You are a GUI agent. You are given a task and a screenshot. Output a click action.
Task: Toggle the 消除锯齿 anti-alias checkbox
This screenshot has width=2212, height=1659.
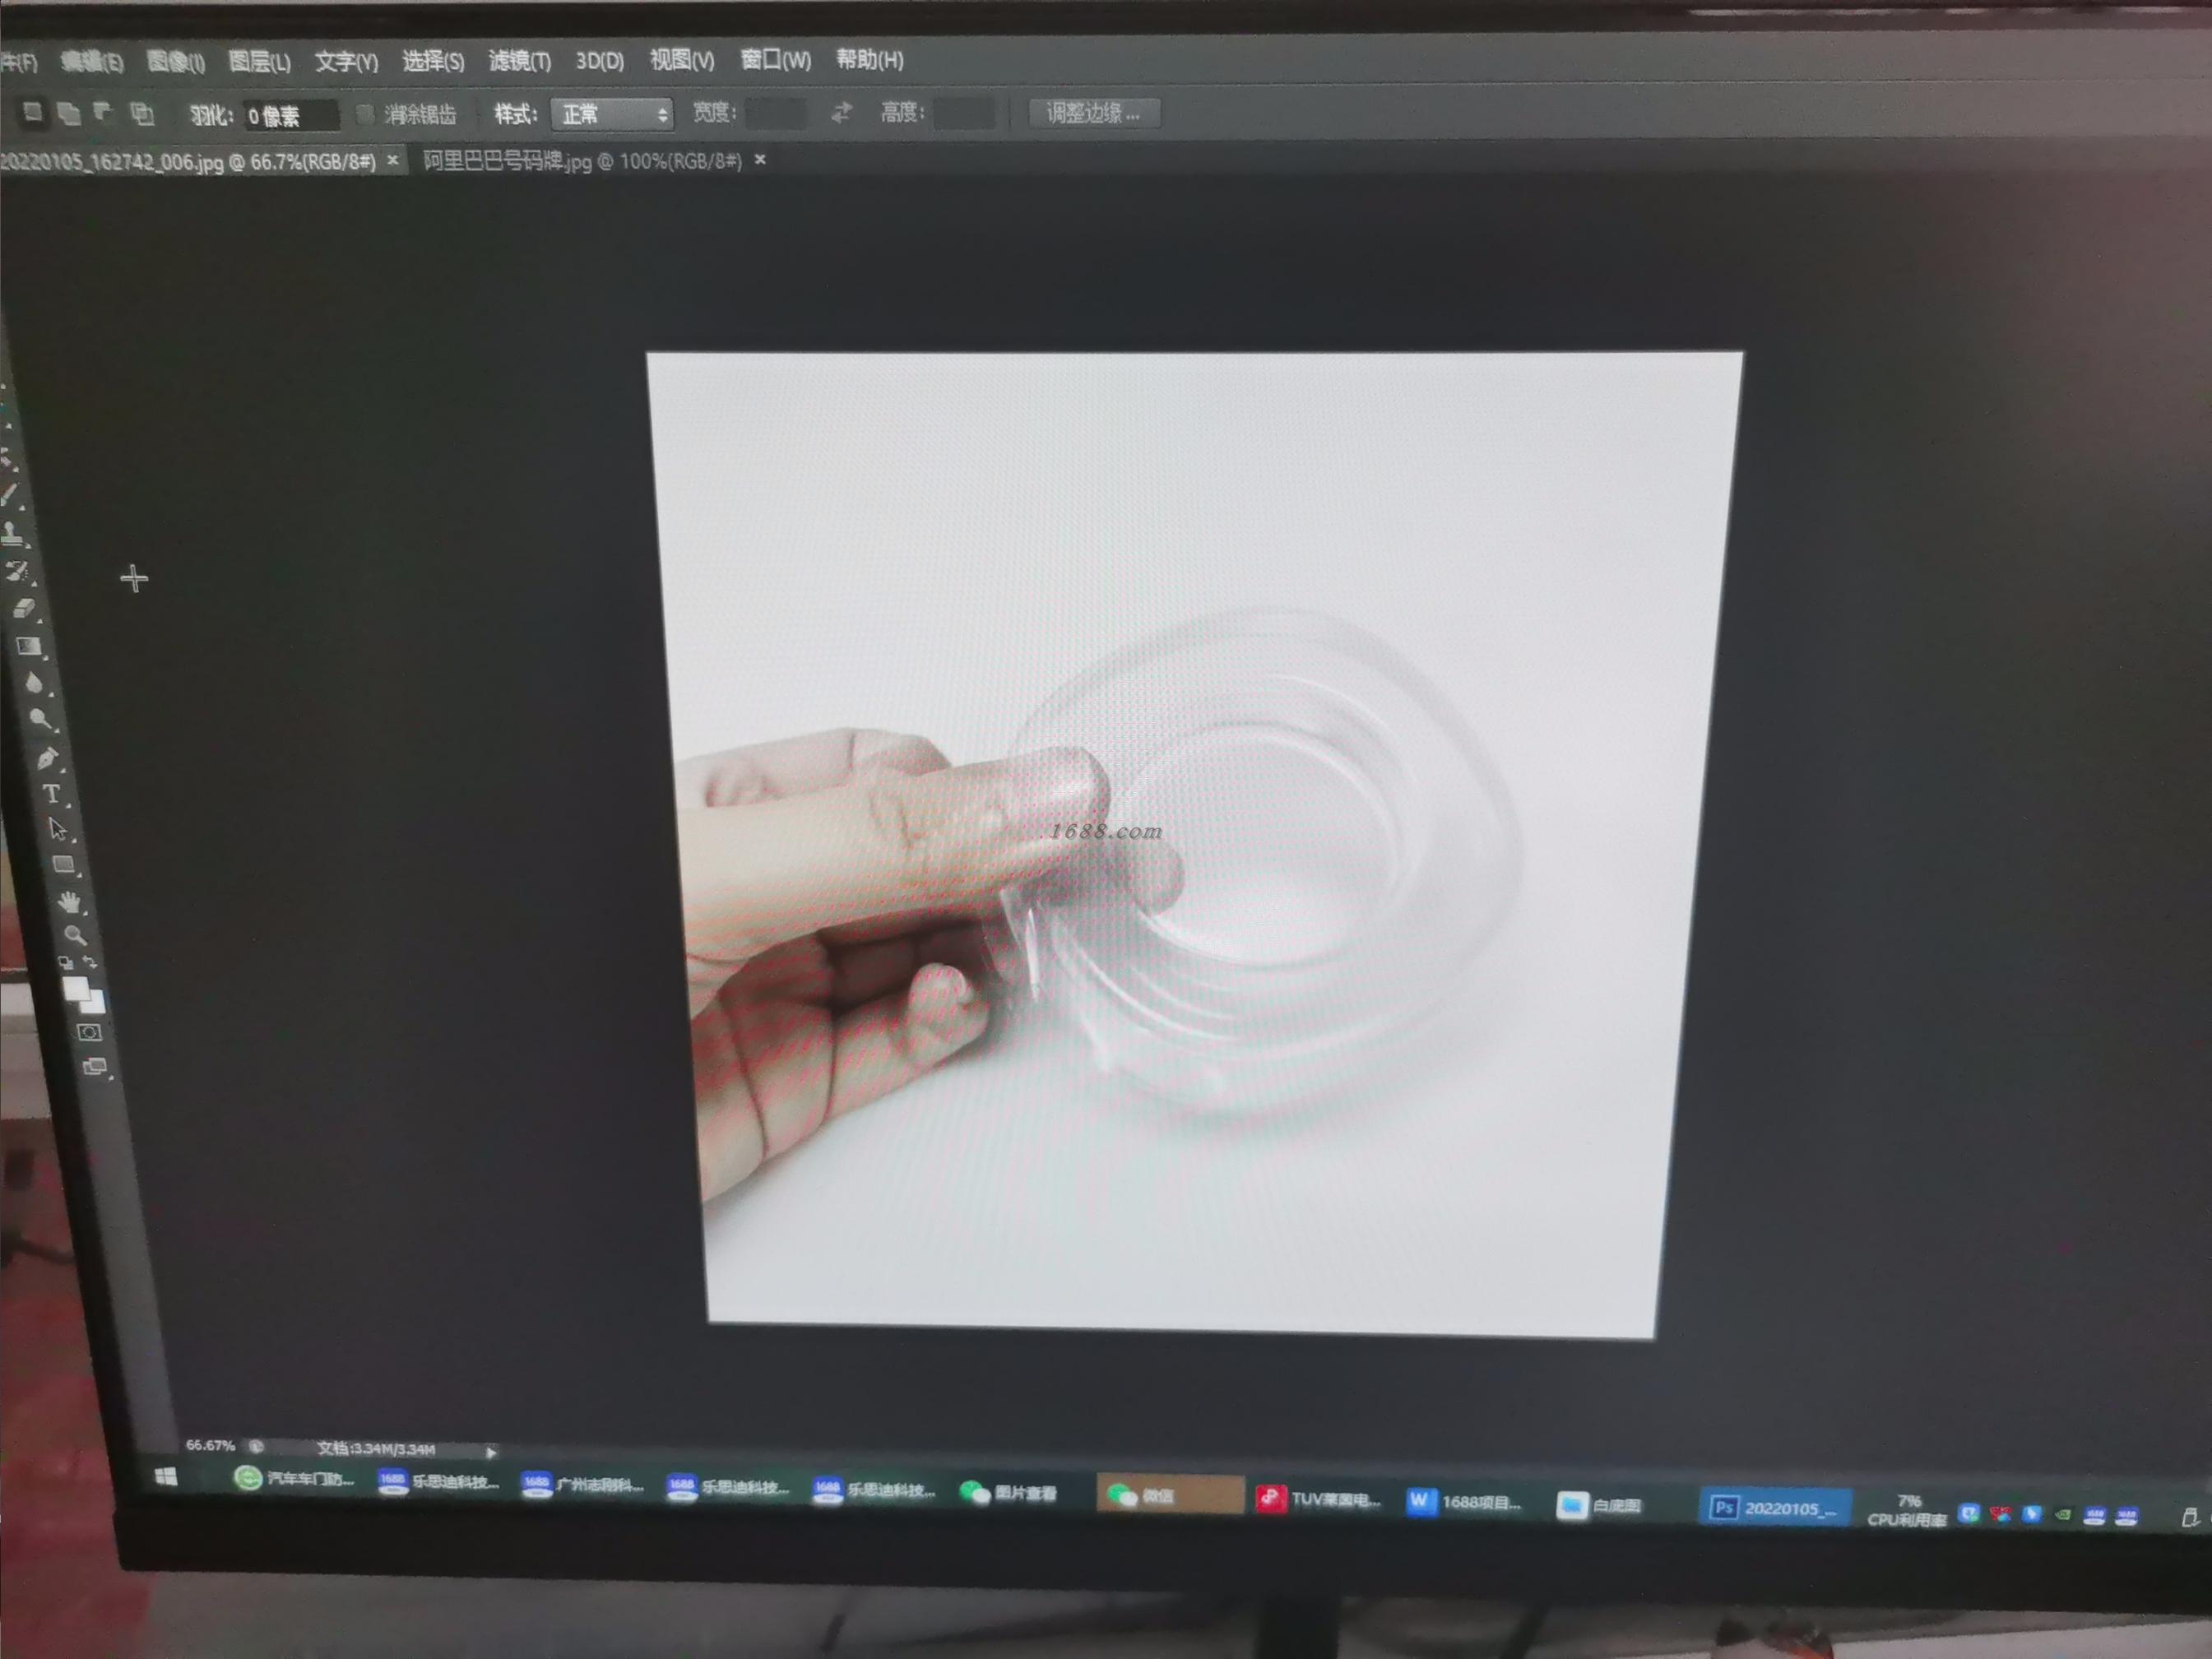coord(365,114)
